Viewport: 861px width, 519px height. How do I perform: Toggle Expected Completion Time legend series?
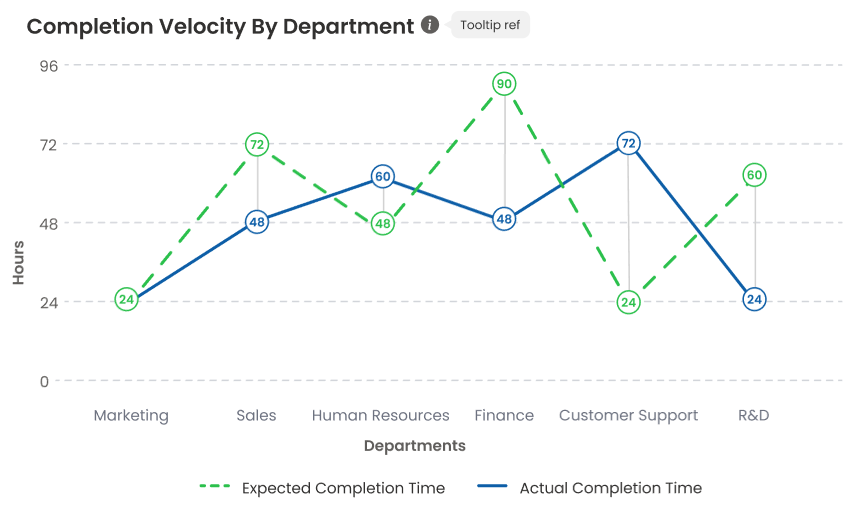(322, 488)
